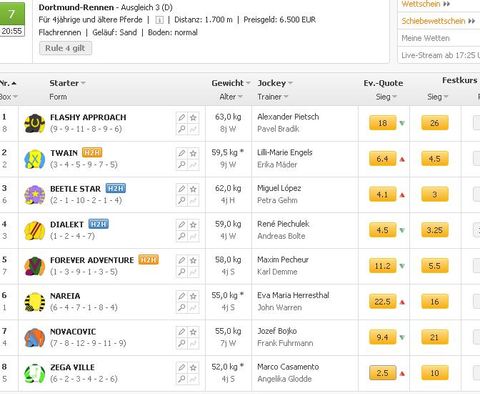The height and width of the screenshot is (394, 480).
Task: Open form chart icon for Nareia
Action: pyautogui.click(x=193, y=308)
